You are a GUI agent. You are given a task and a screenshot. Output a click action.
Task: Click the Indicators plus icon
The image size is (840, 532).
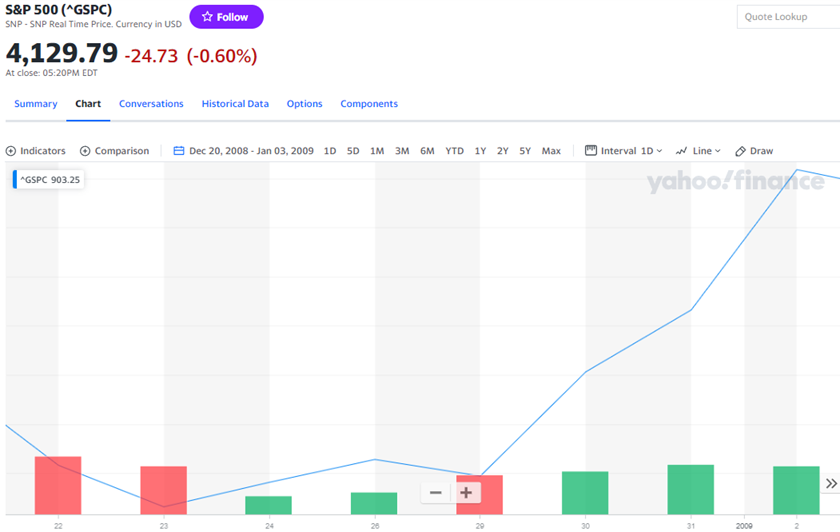click(11, 151)
